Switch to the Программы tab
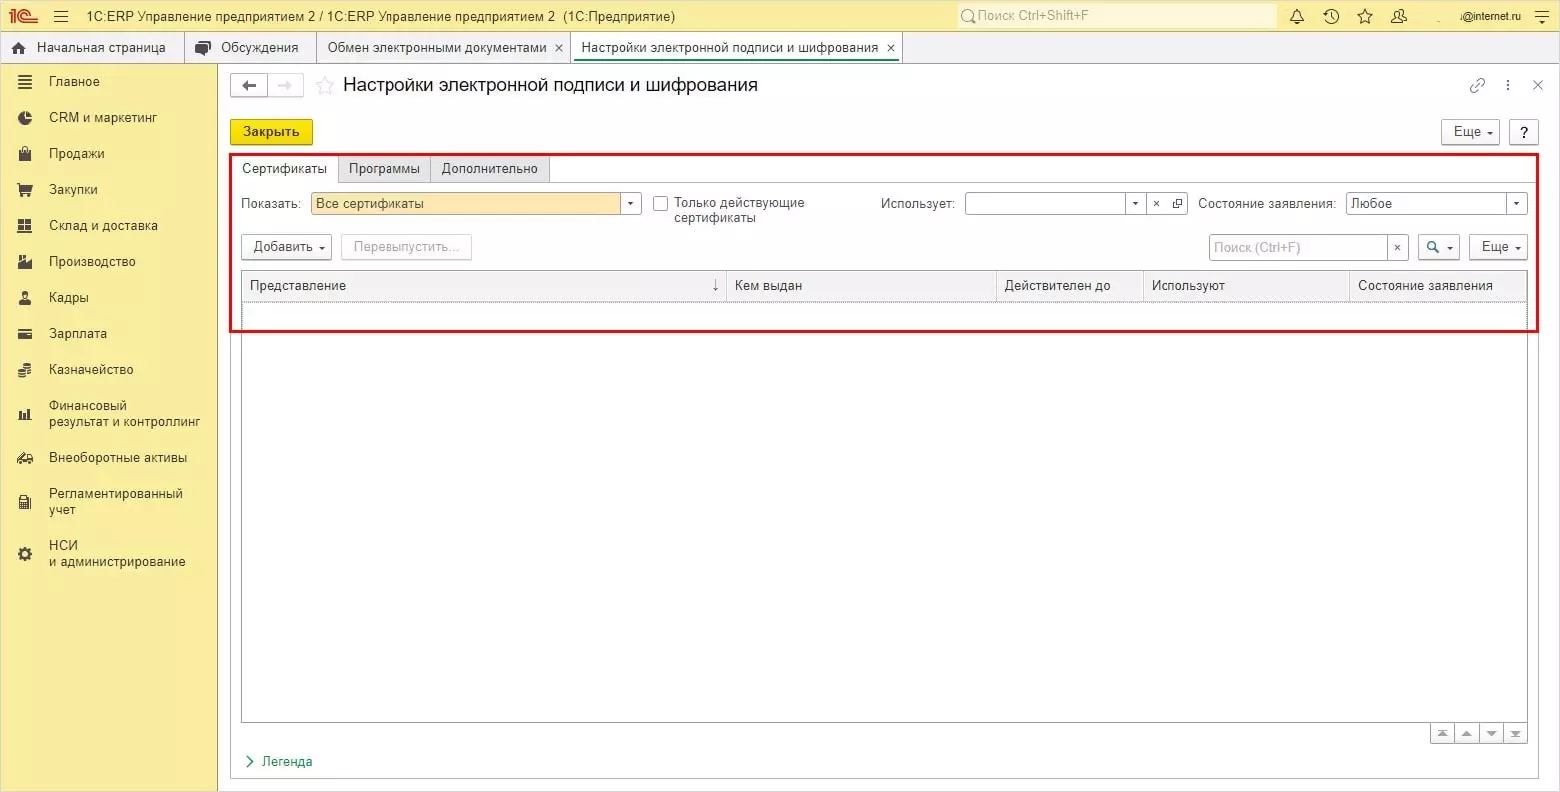This screenshot has height=792, width=1560. 384,169
